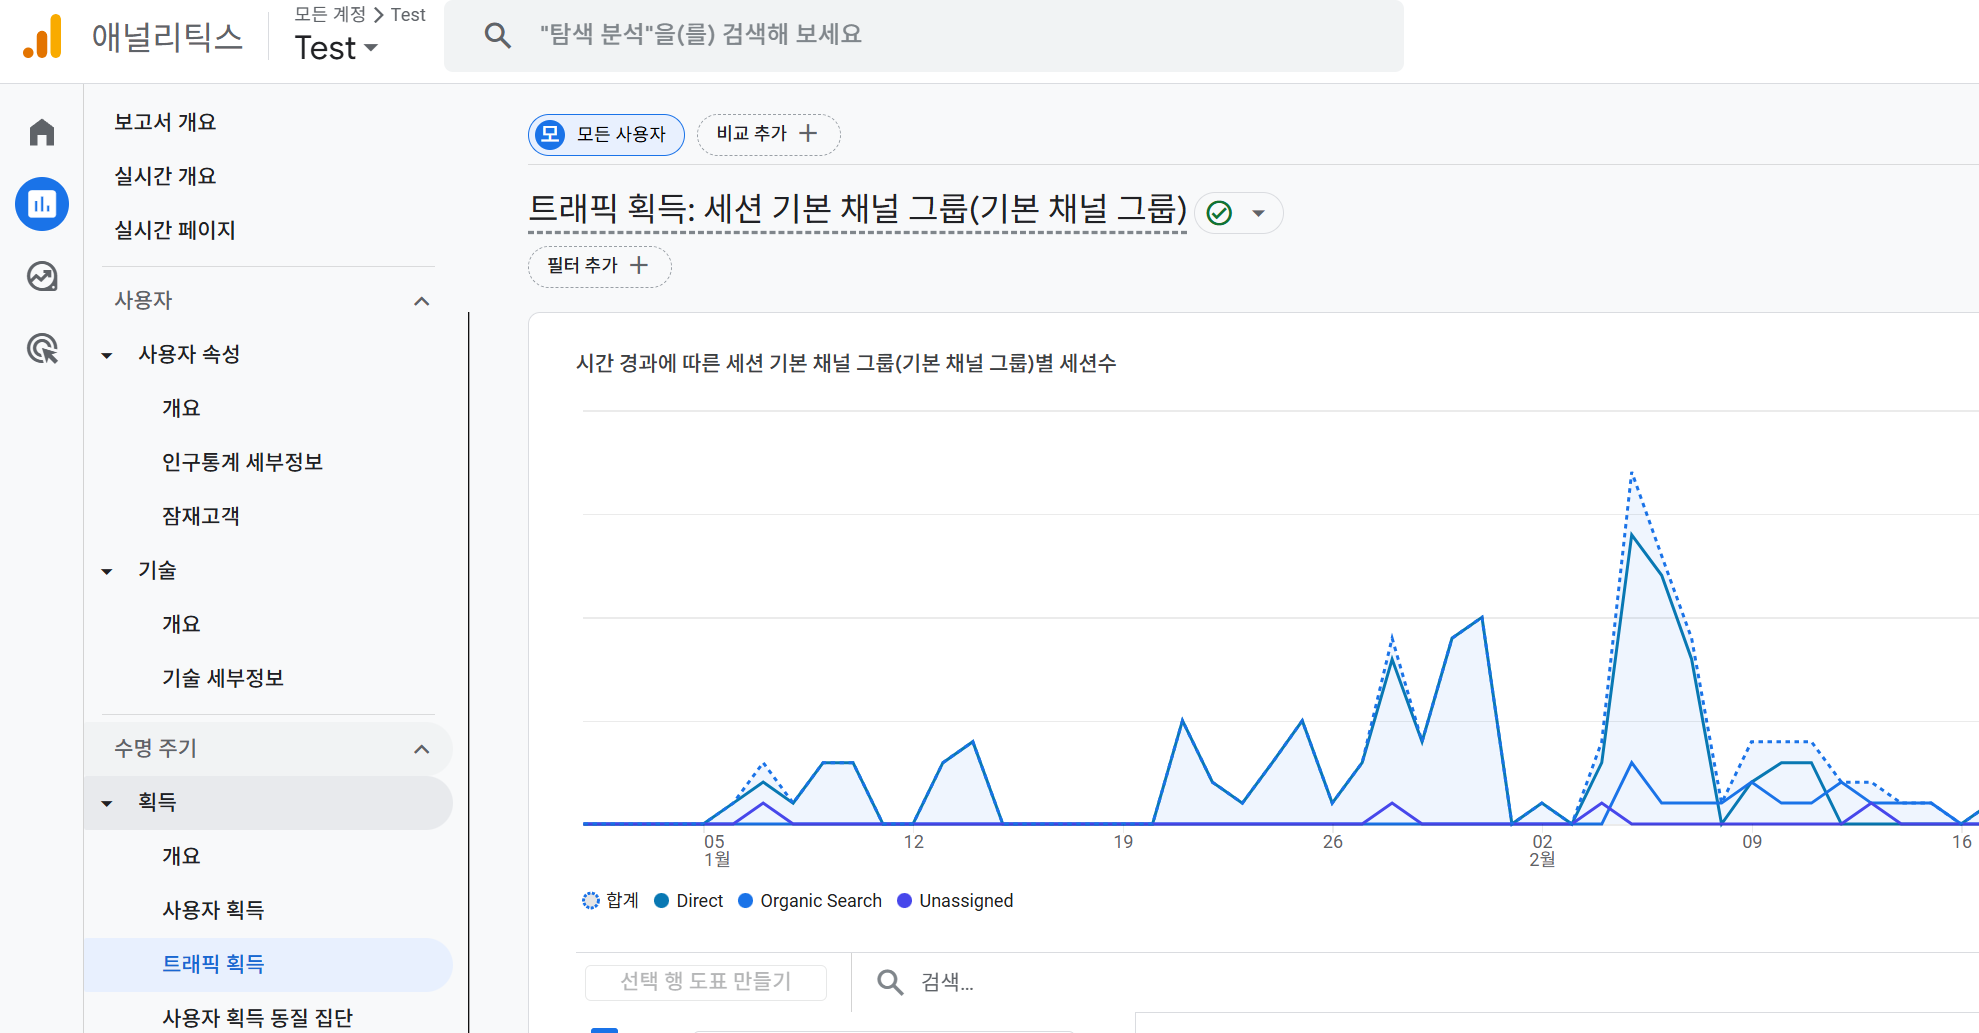Image resolution: width=1979 pixels, height=1033 pixels.
Task: Click the 비교 추가 button
Action: click(768, 134)
